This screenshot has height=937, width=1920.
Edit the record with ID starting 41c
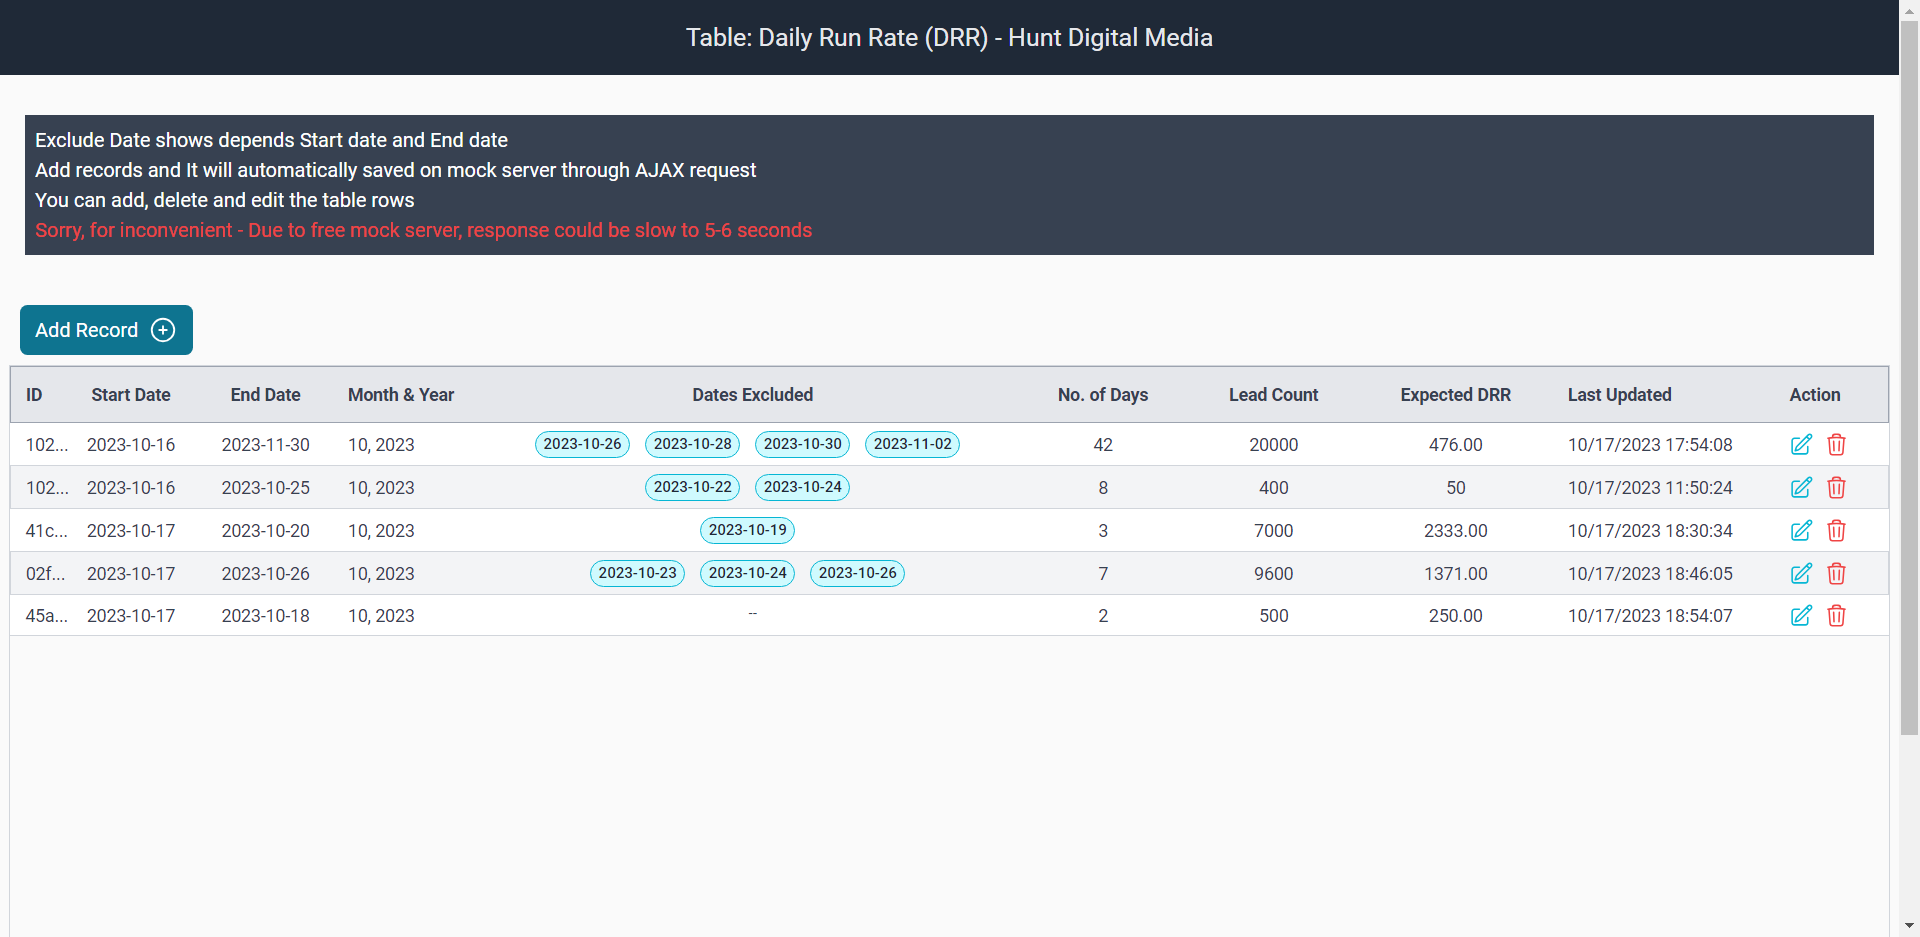(1802, 531)
